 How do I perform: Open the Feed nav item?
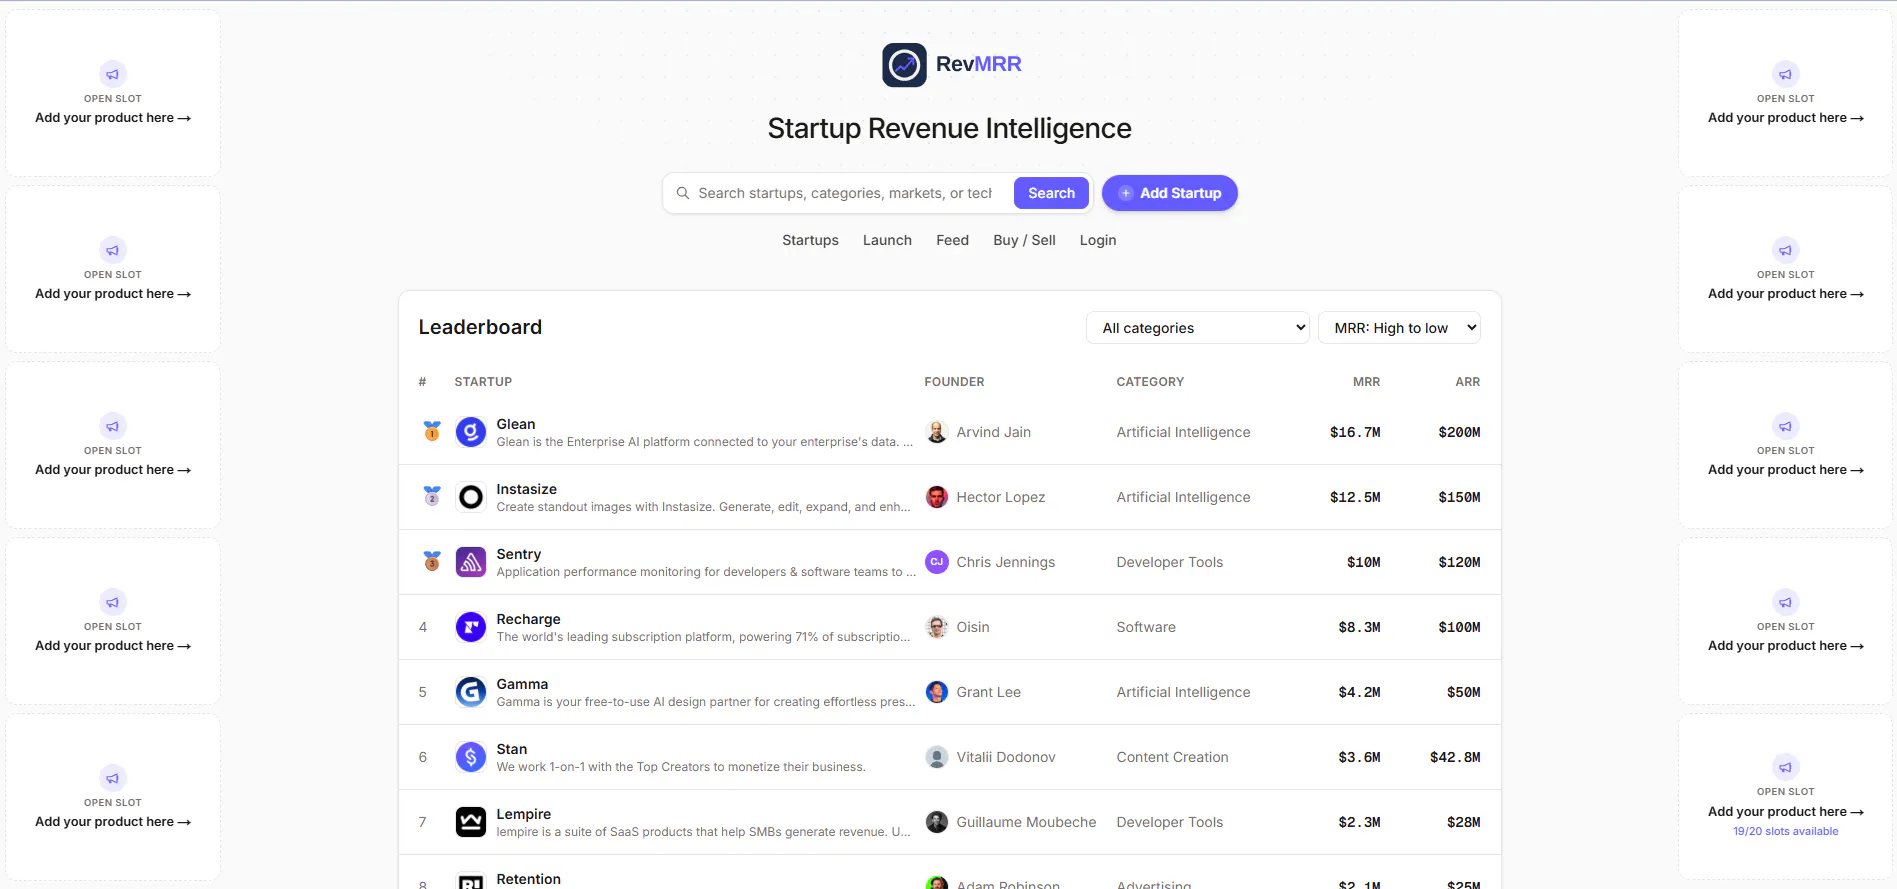click(x=952, y=240)
